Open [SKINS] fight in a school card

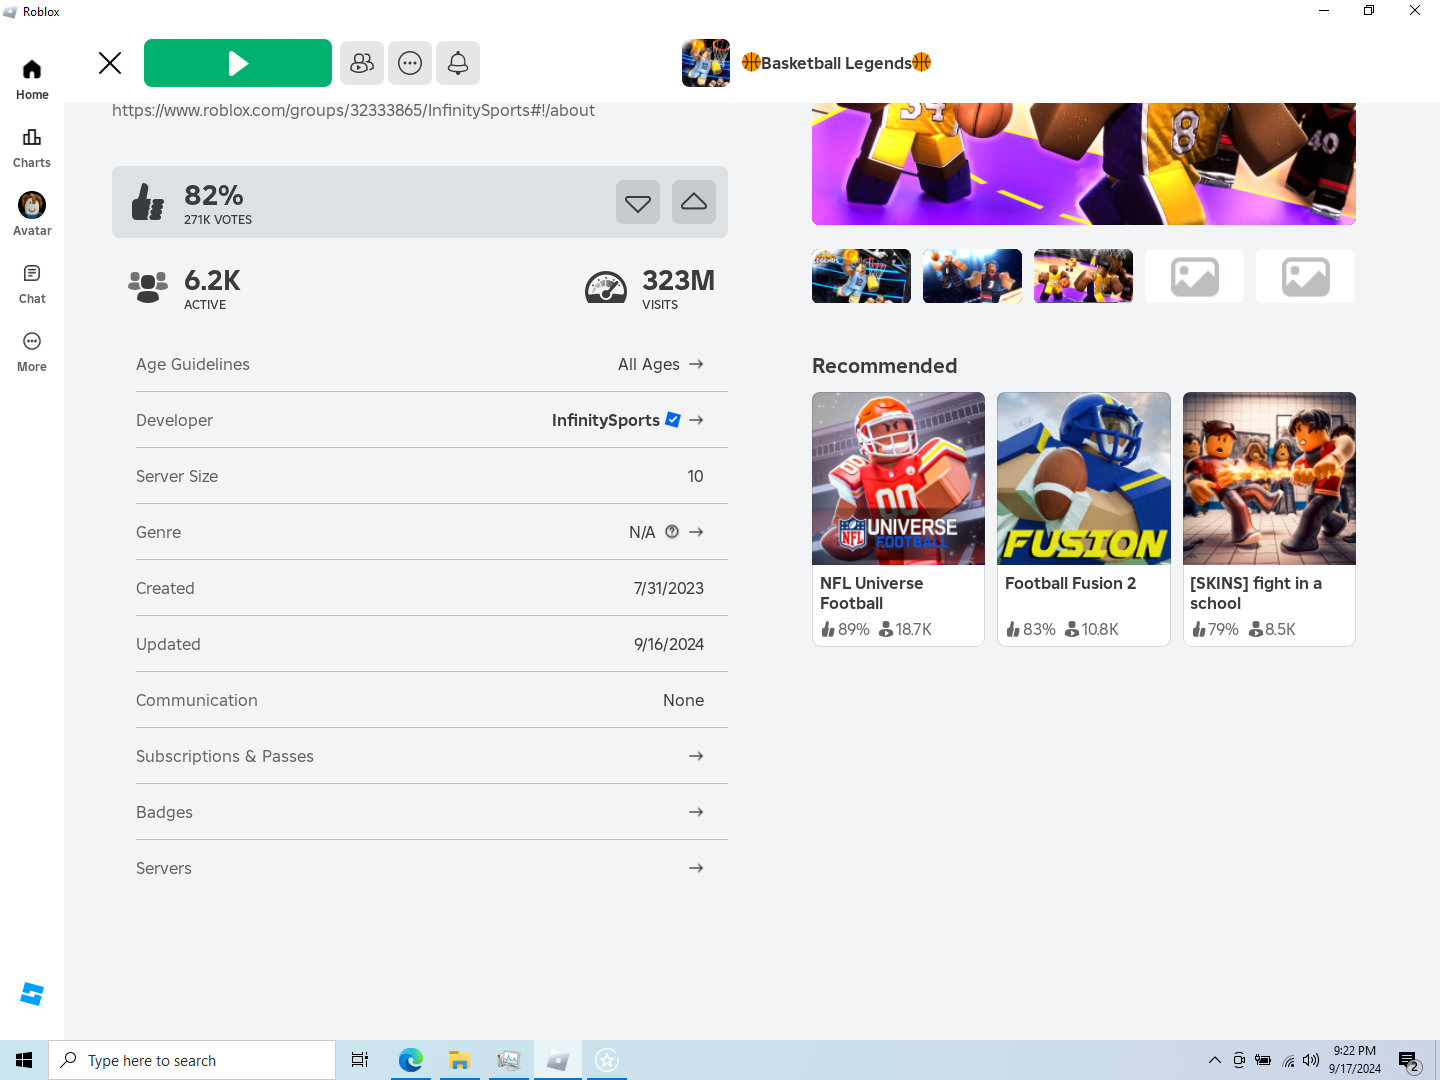point(1269,519)
